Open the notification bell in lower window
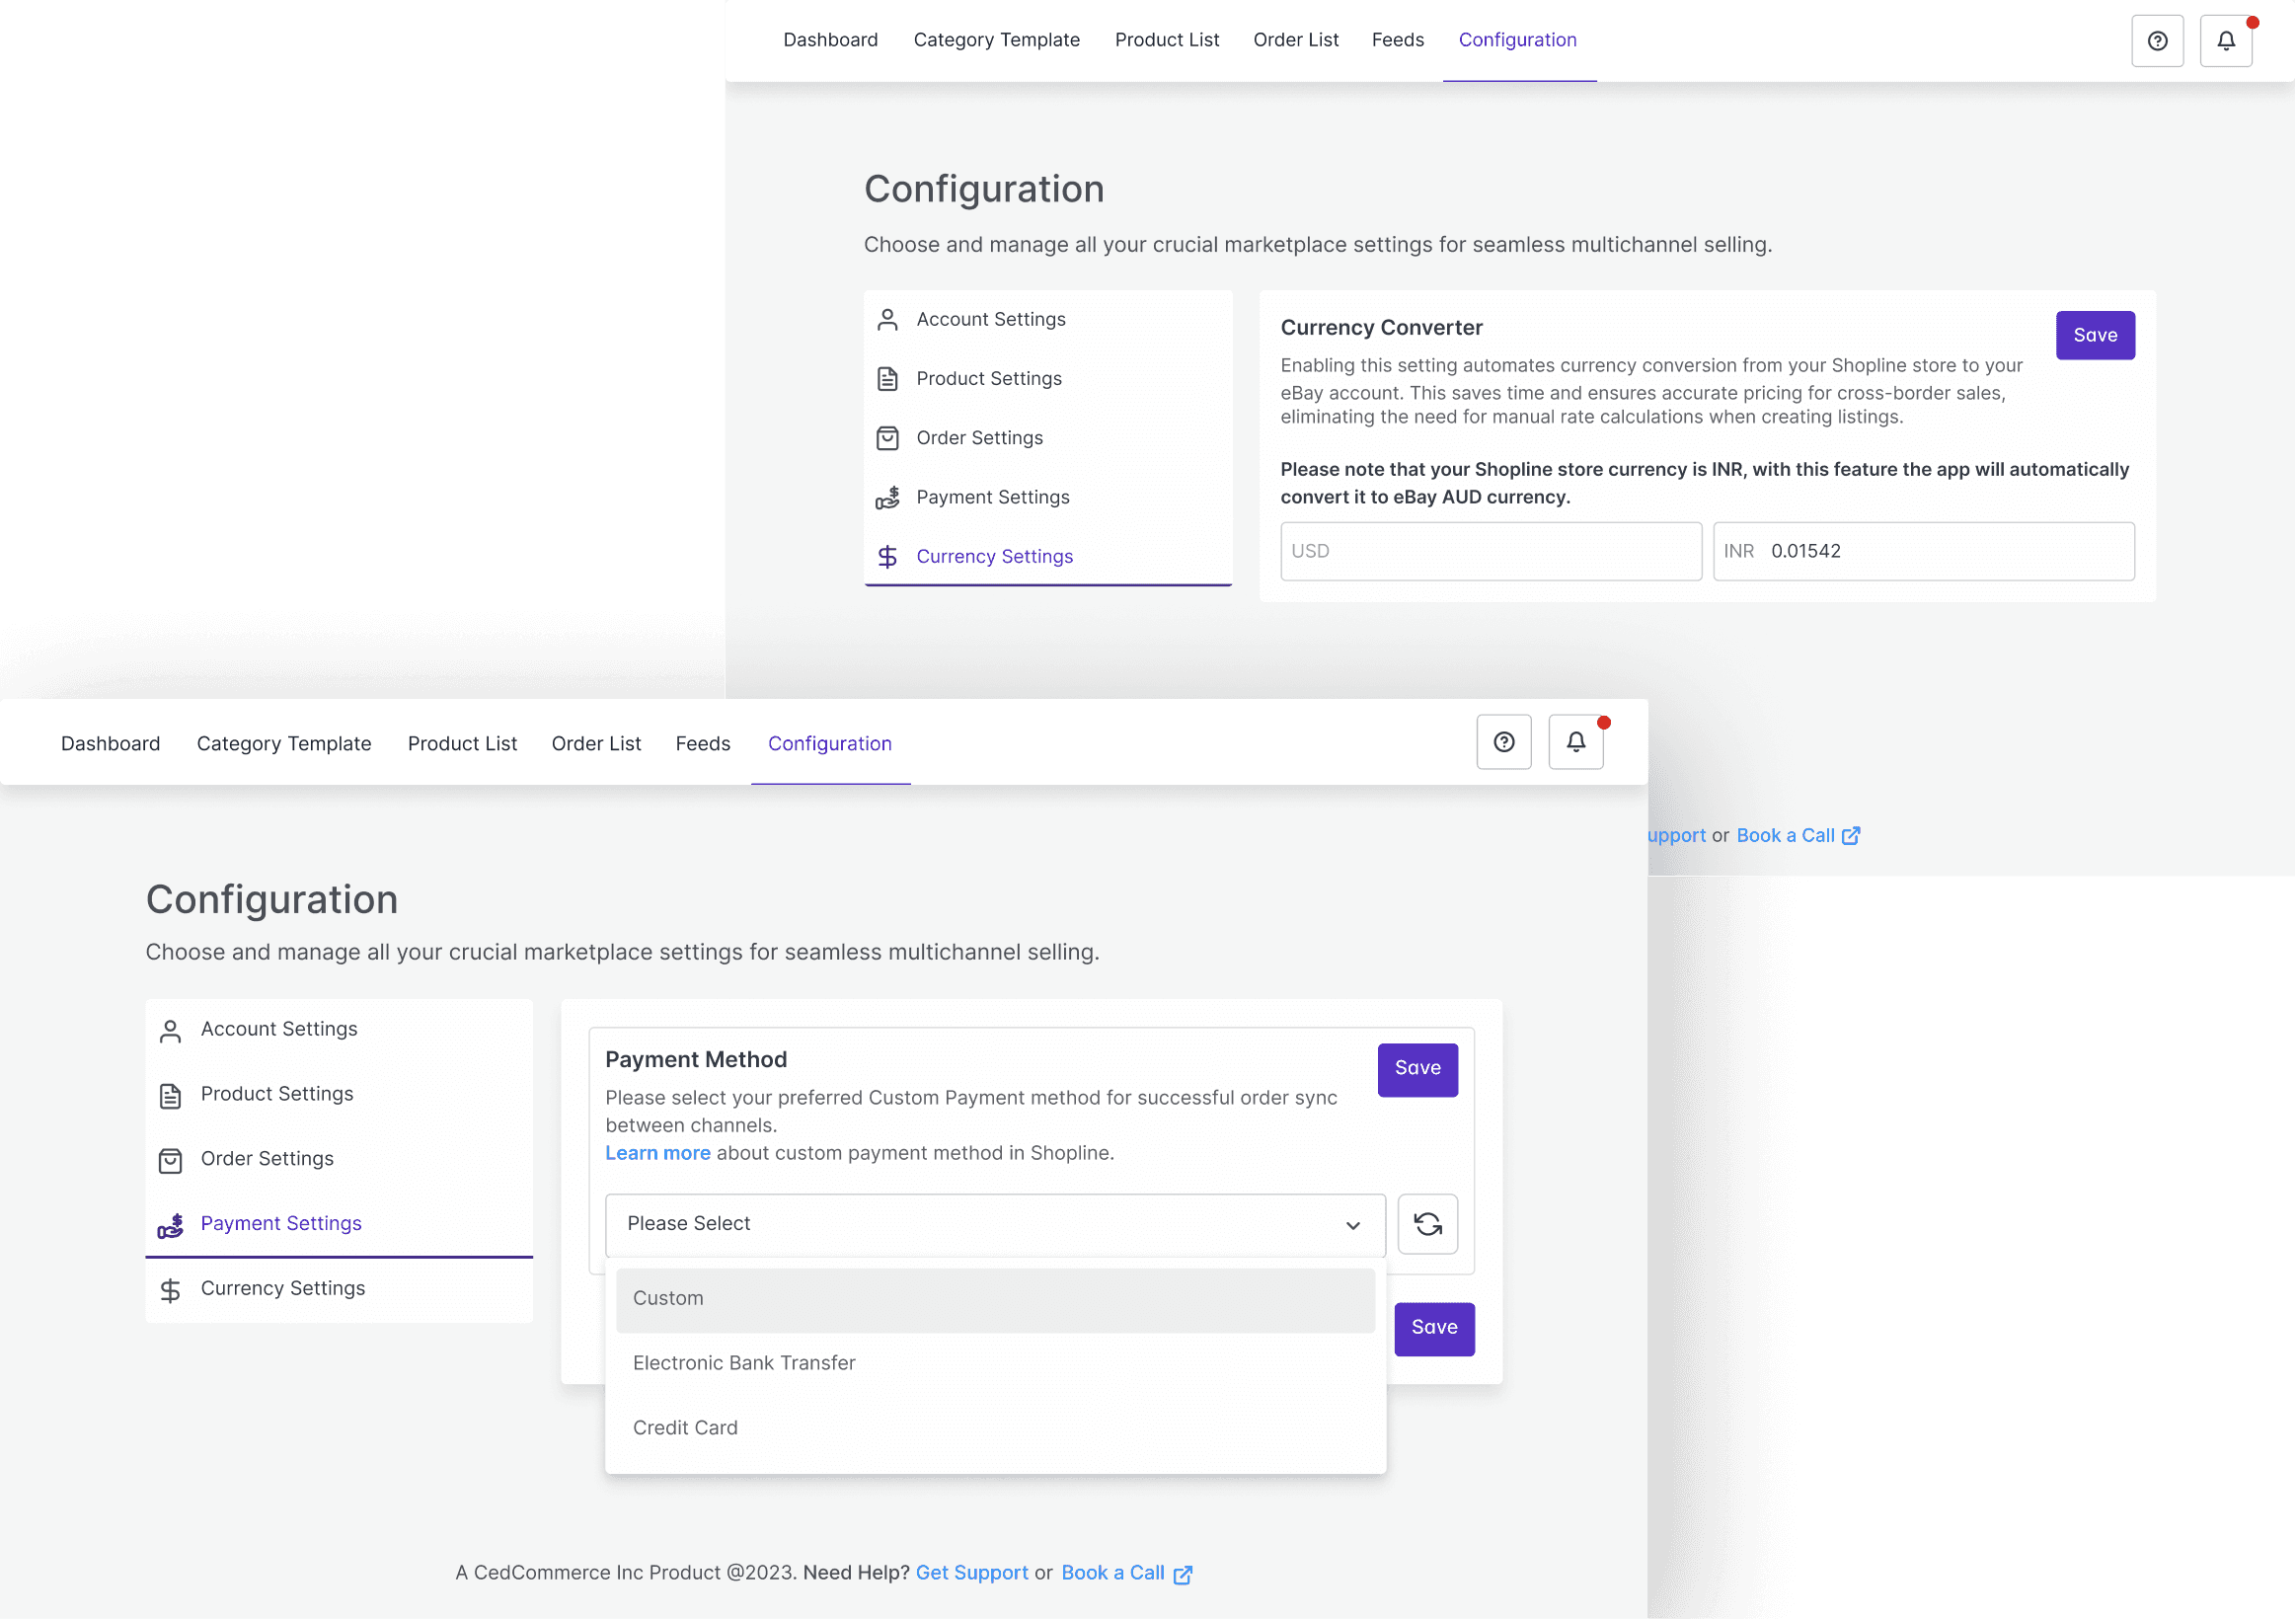This screenshot has width=2296, height=1619. pyautogui.click(x=1575, y=742)
